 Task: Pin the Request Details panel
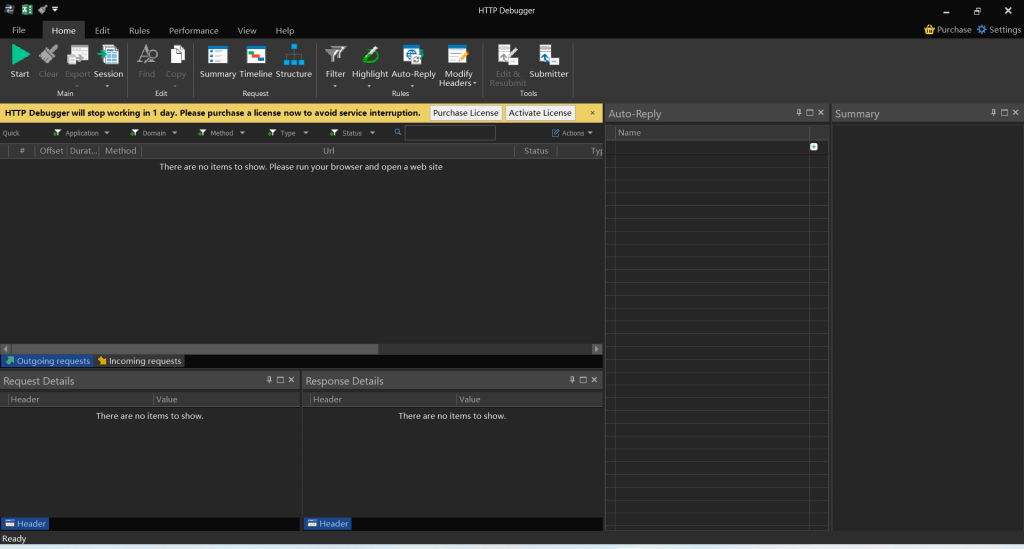(269, 380)
